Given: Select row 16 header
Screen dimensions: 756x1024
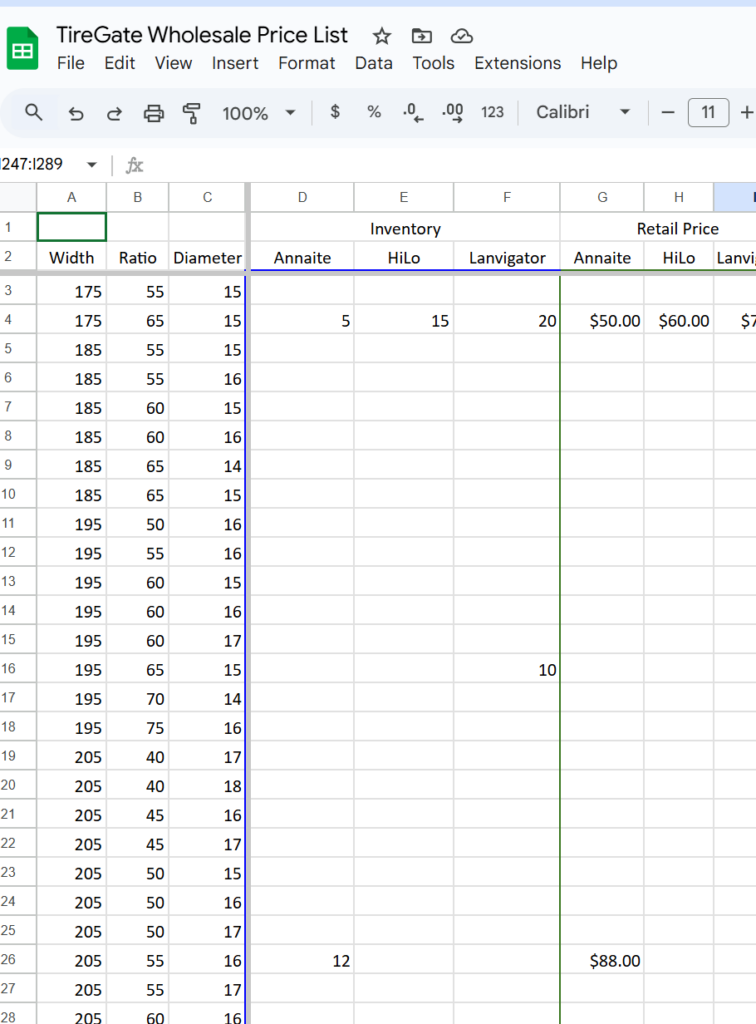Looking at the screenshot, I should point(18,669).
